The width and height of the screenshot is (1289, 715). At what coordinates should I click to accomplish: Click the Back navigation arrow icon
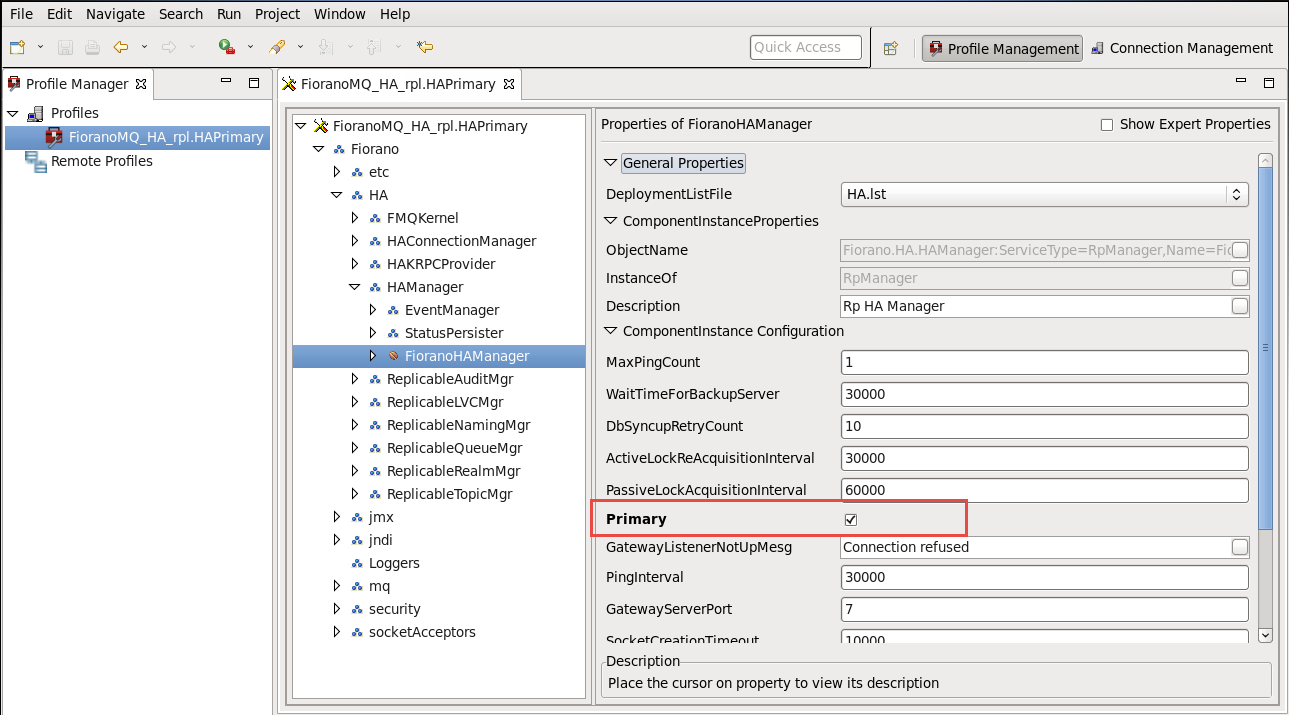click(x=121, y=47)
